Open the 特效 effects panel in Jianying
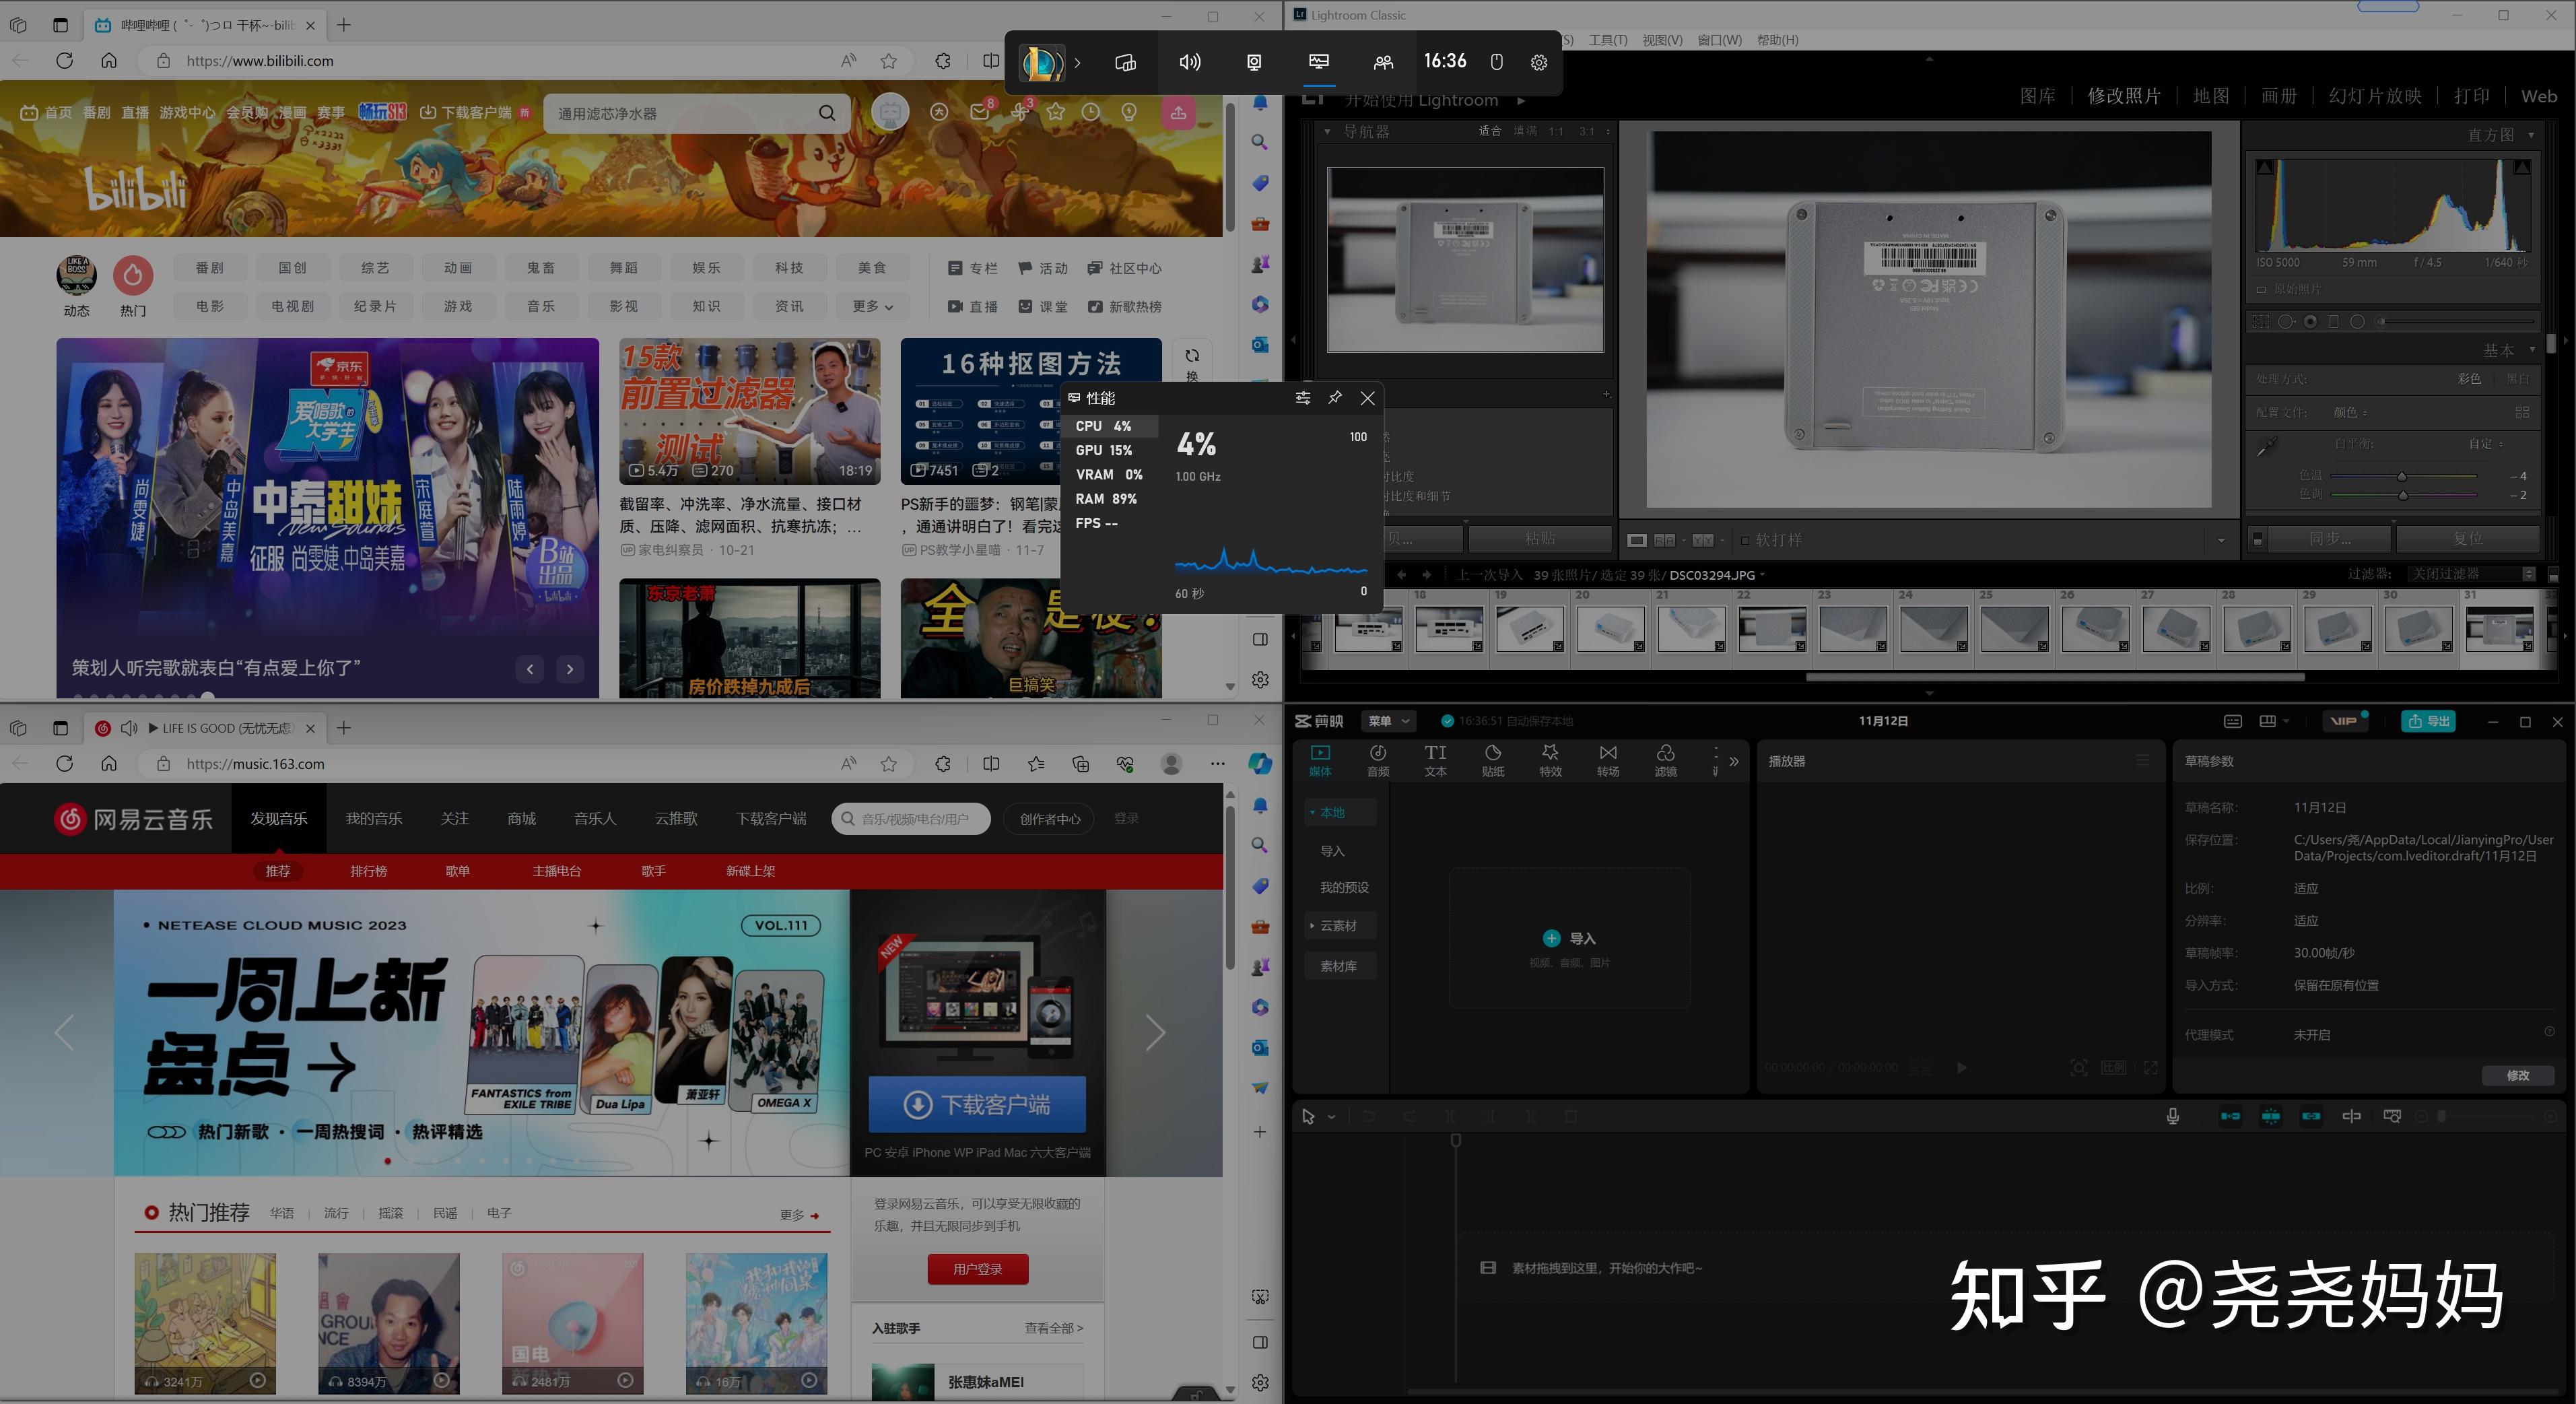The image size is (2576, 1404). (x=1550, y=760)
